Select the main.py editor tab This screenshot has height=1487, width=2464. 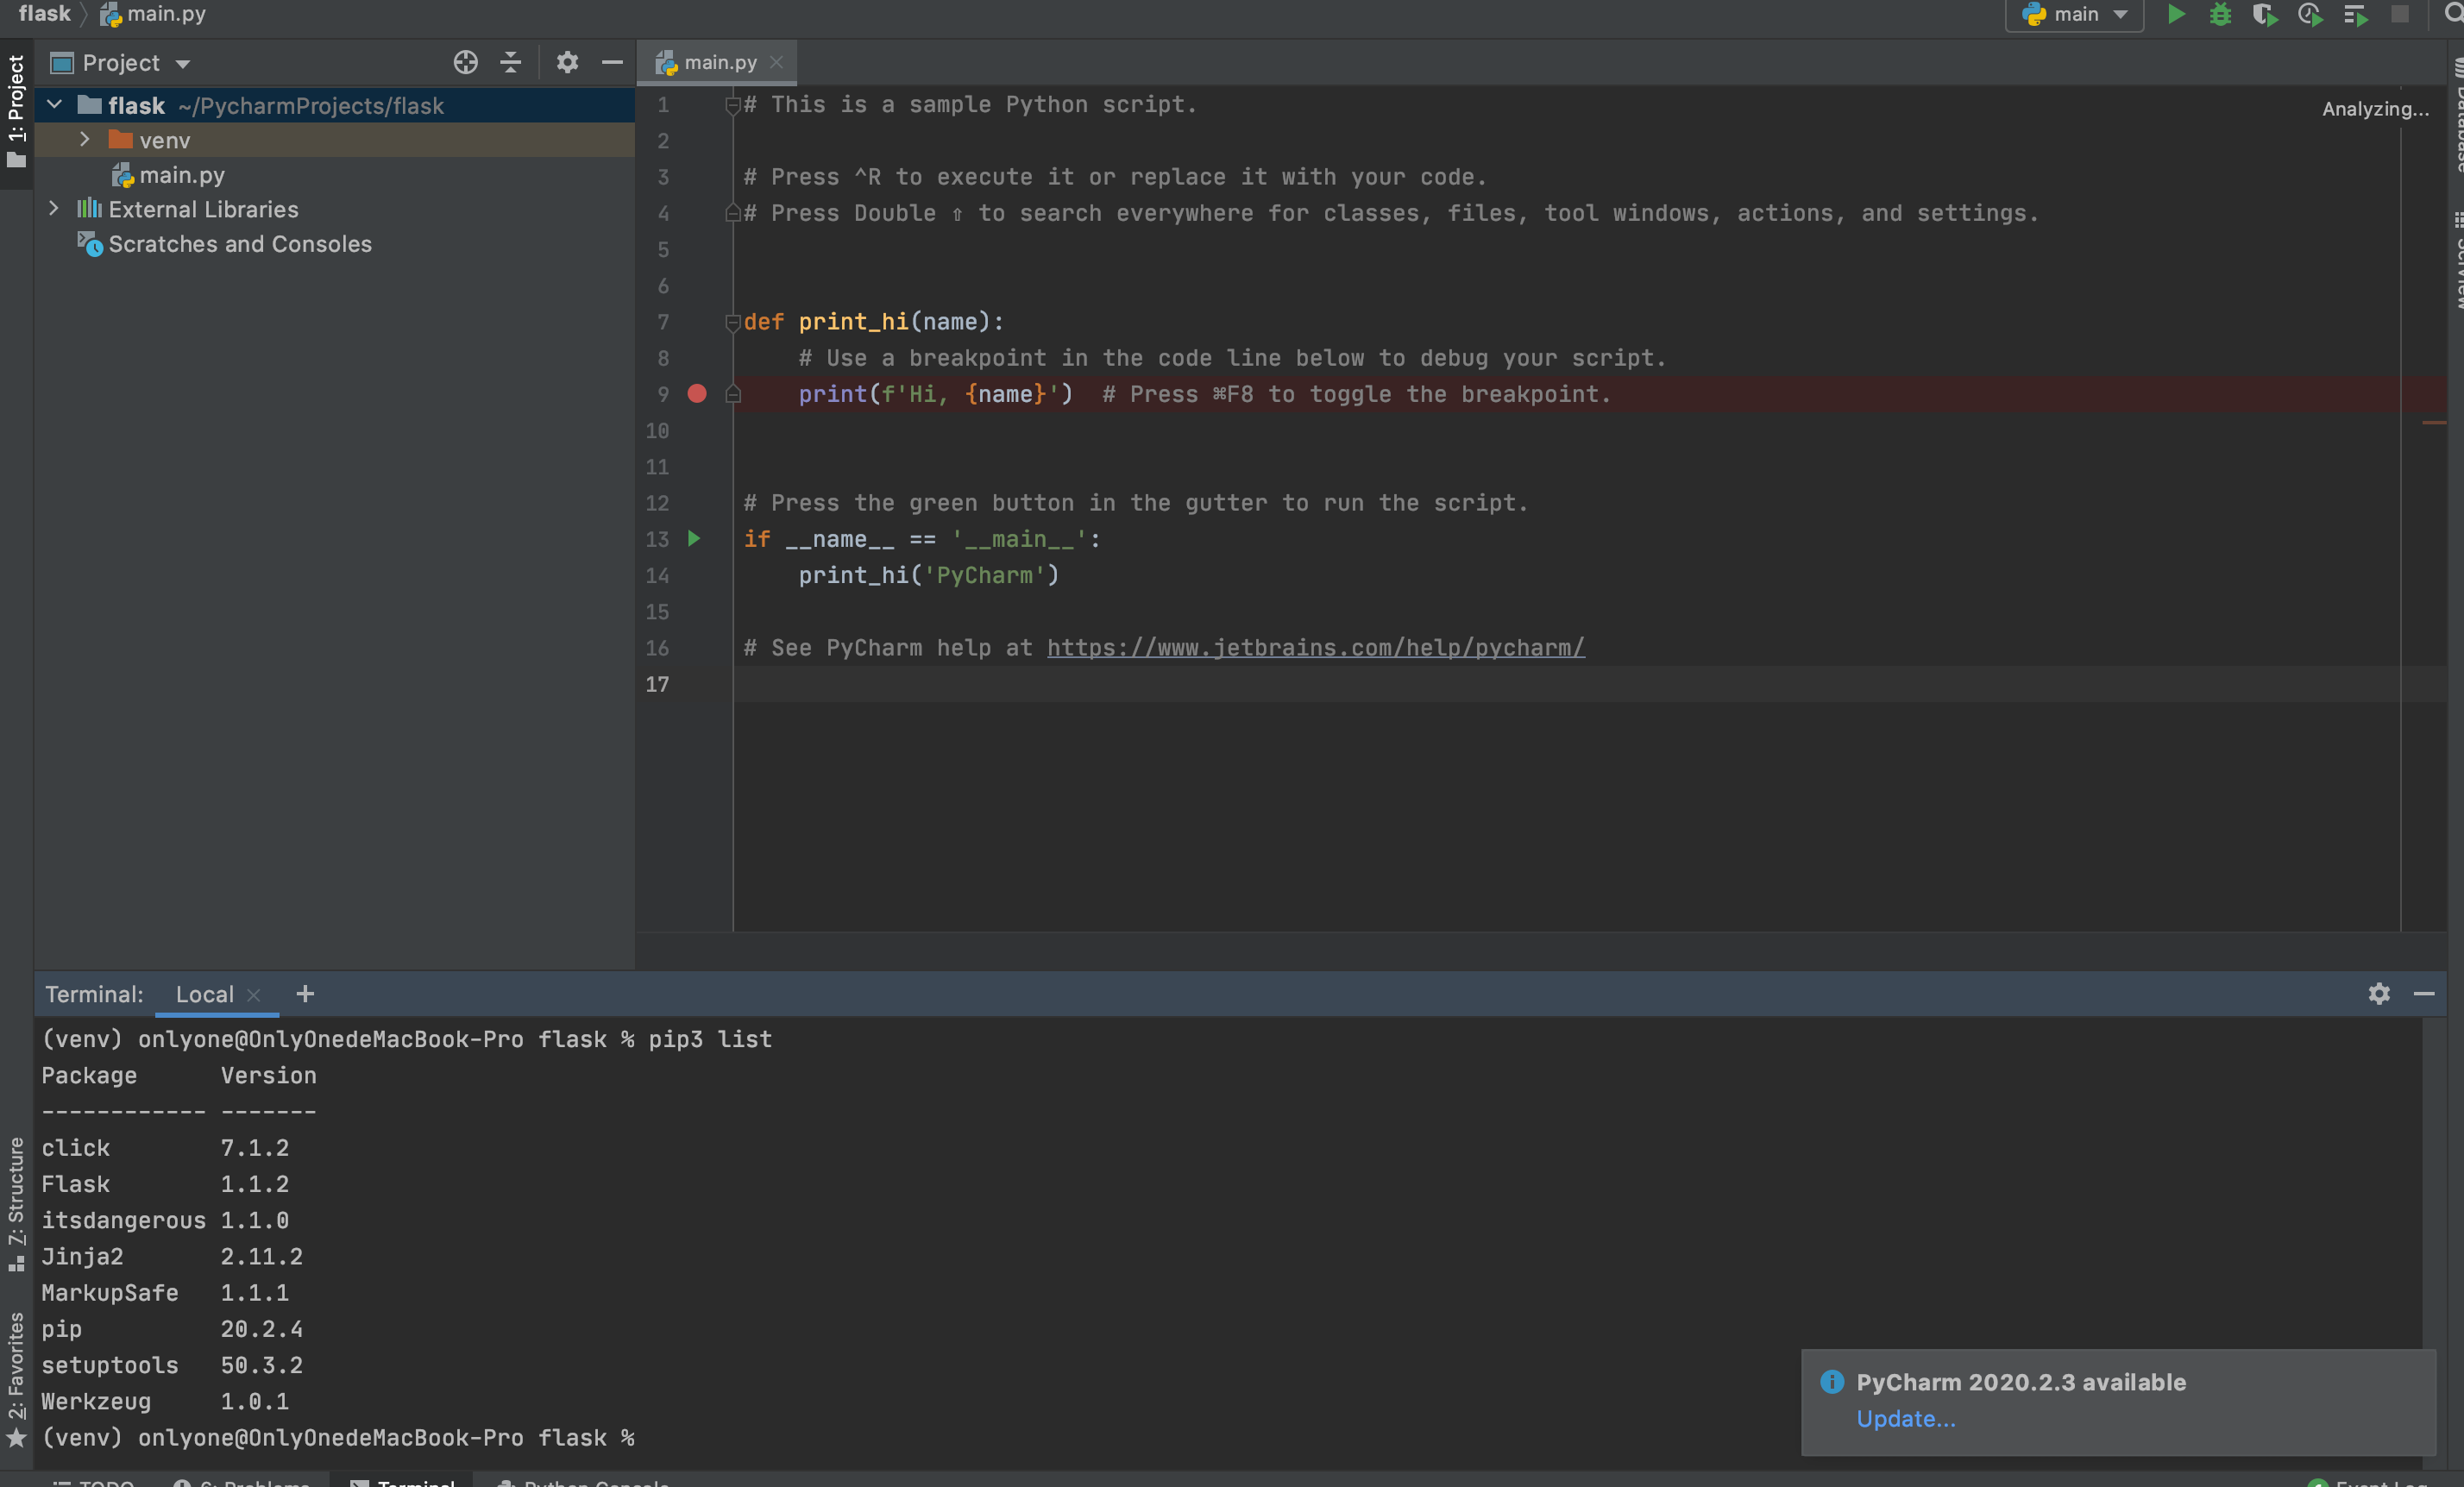[x=718, y=62]
